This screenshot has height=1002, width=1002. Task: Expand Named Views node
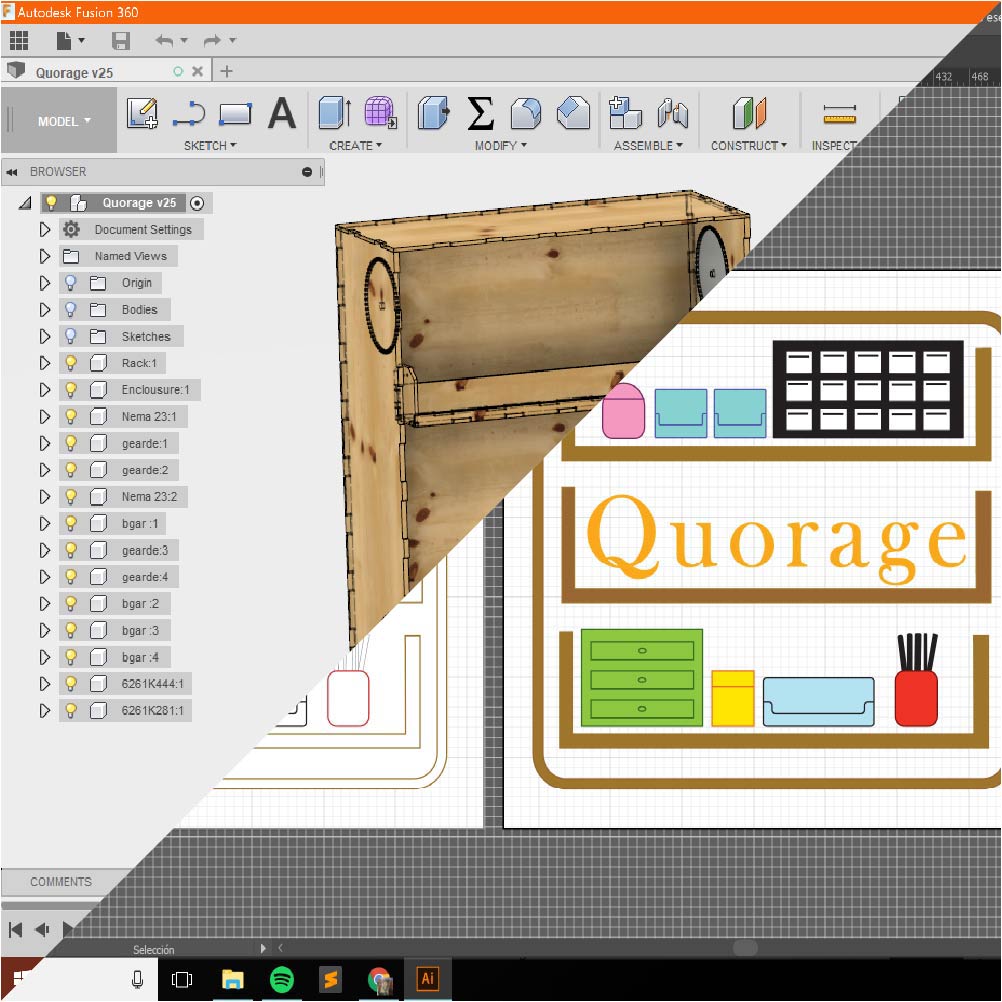click(x=45, y=256)
